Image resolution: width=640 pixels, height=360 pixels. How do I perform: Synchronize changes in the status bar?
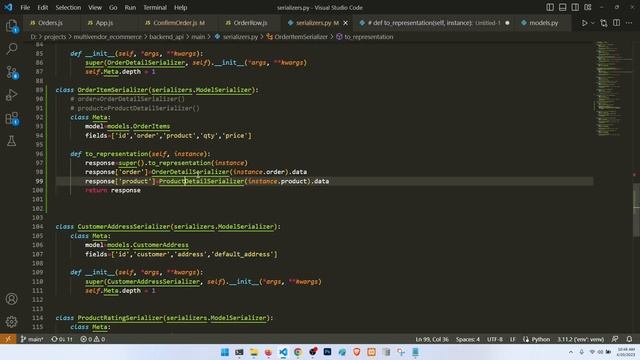[x=62, y=339]
